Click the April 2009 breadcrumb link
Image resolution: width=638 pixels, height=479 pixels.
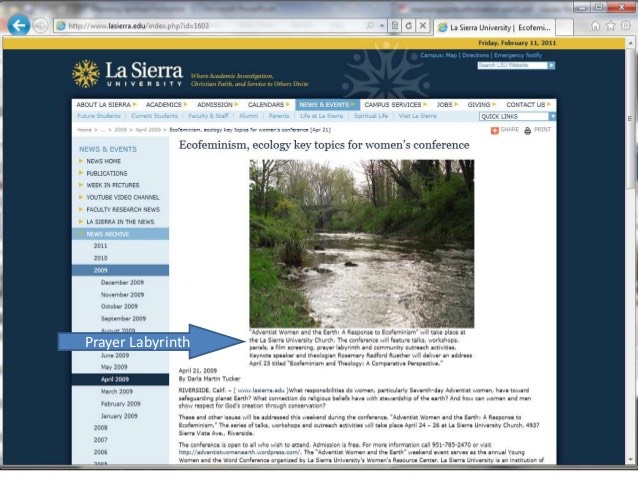[148, 130]
